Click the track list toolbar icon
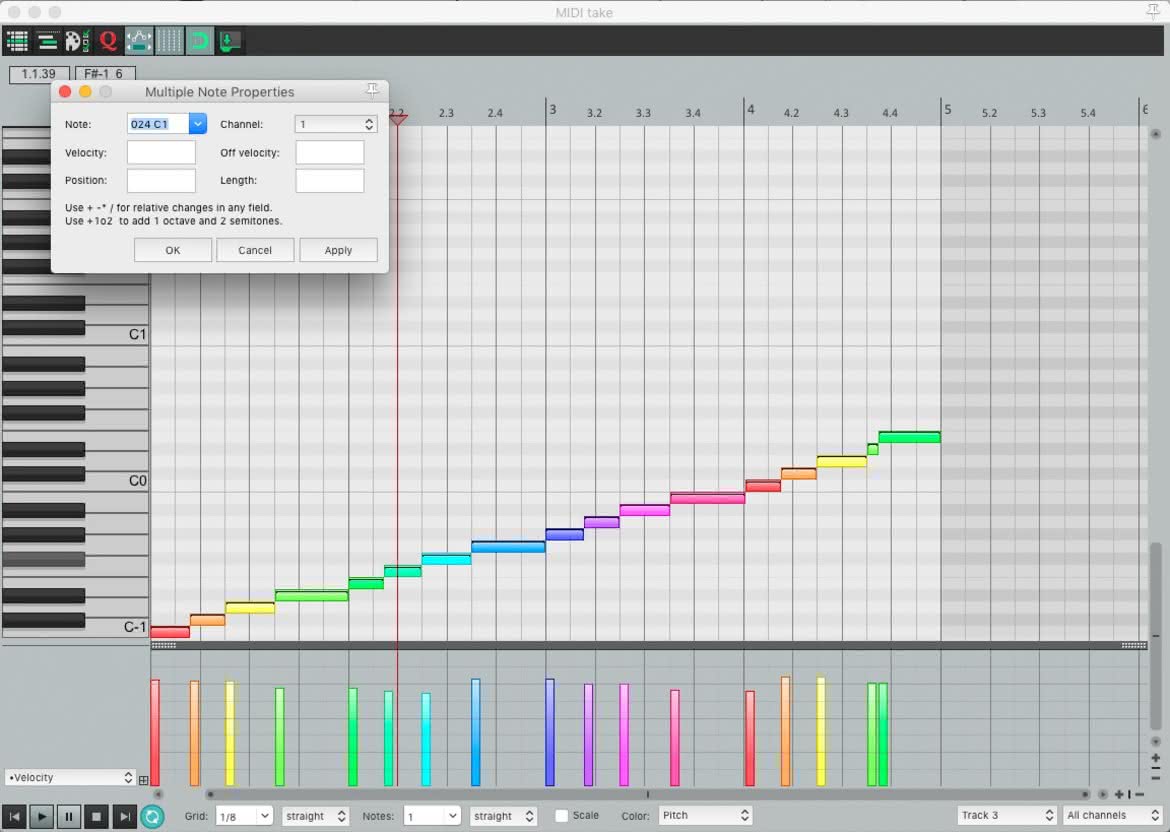The height and width of the screenshot is (832, 1170). click(48, 41)
